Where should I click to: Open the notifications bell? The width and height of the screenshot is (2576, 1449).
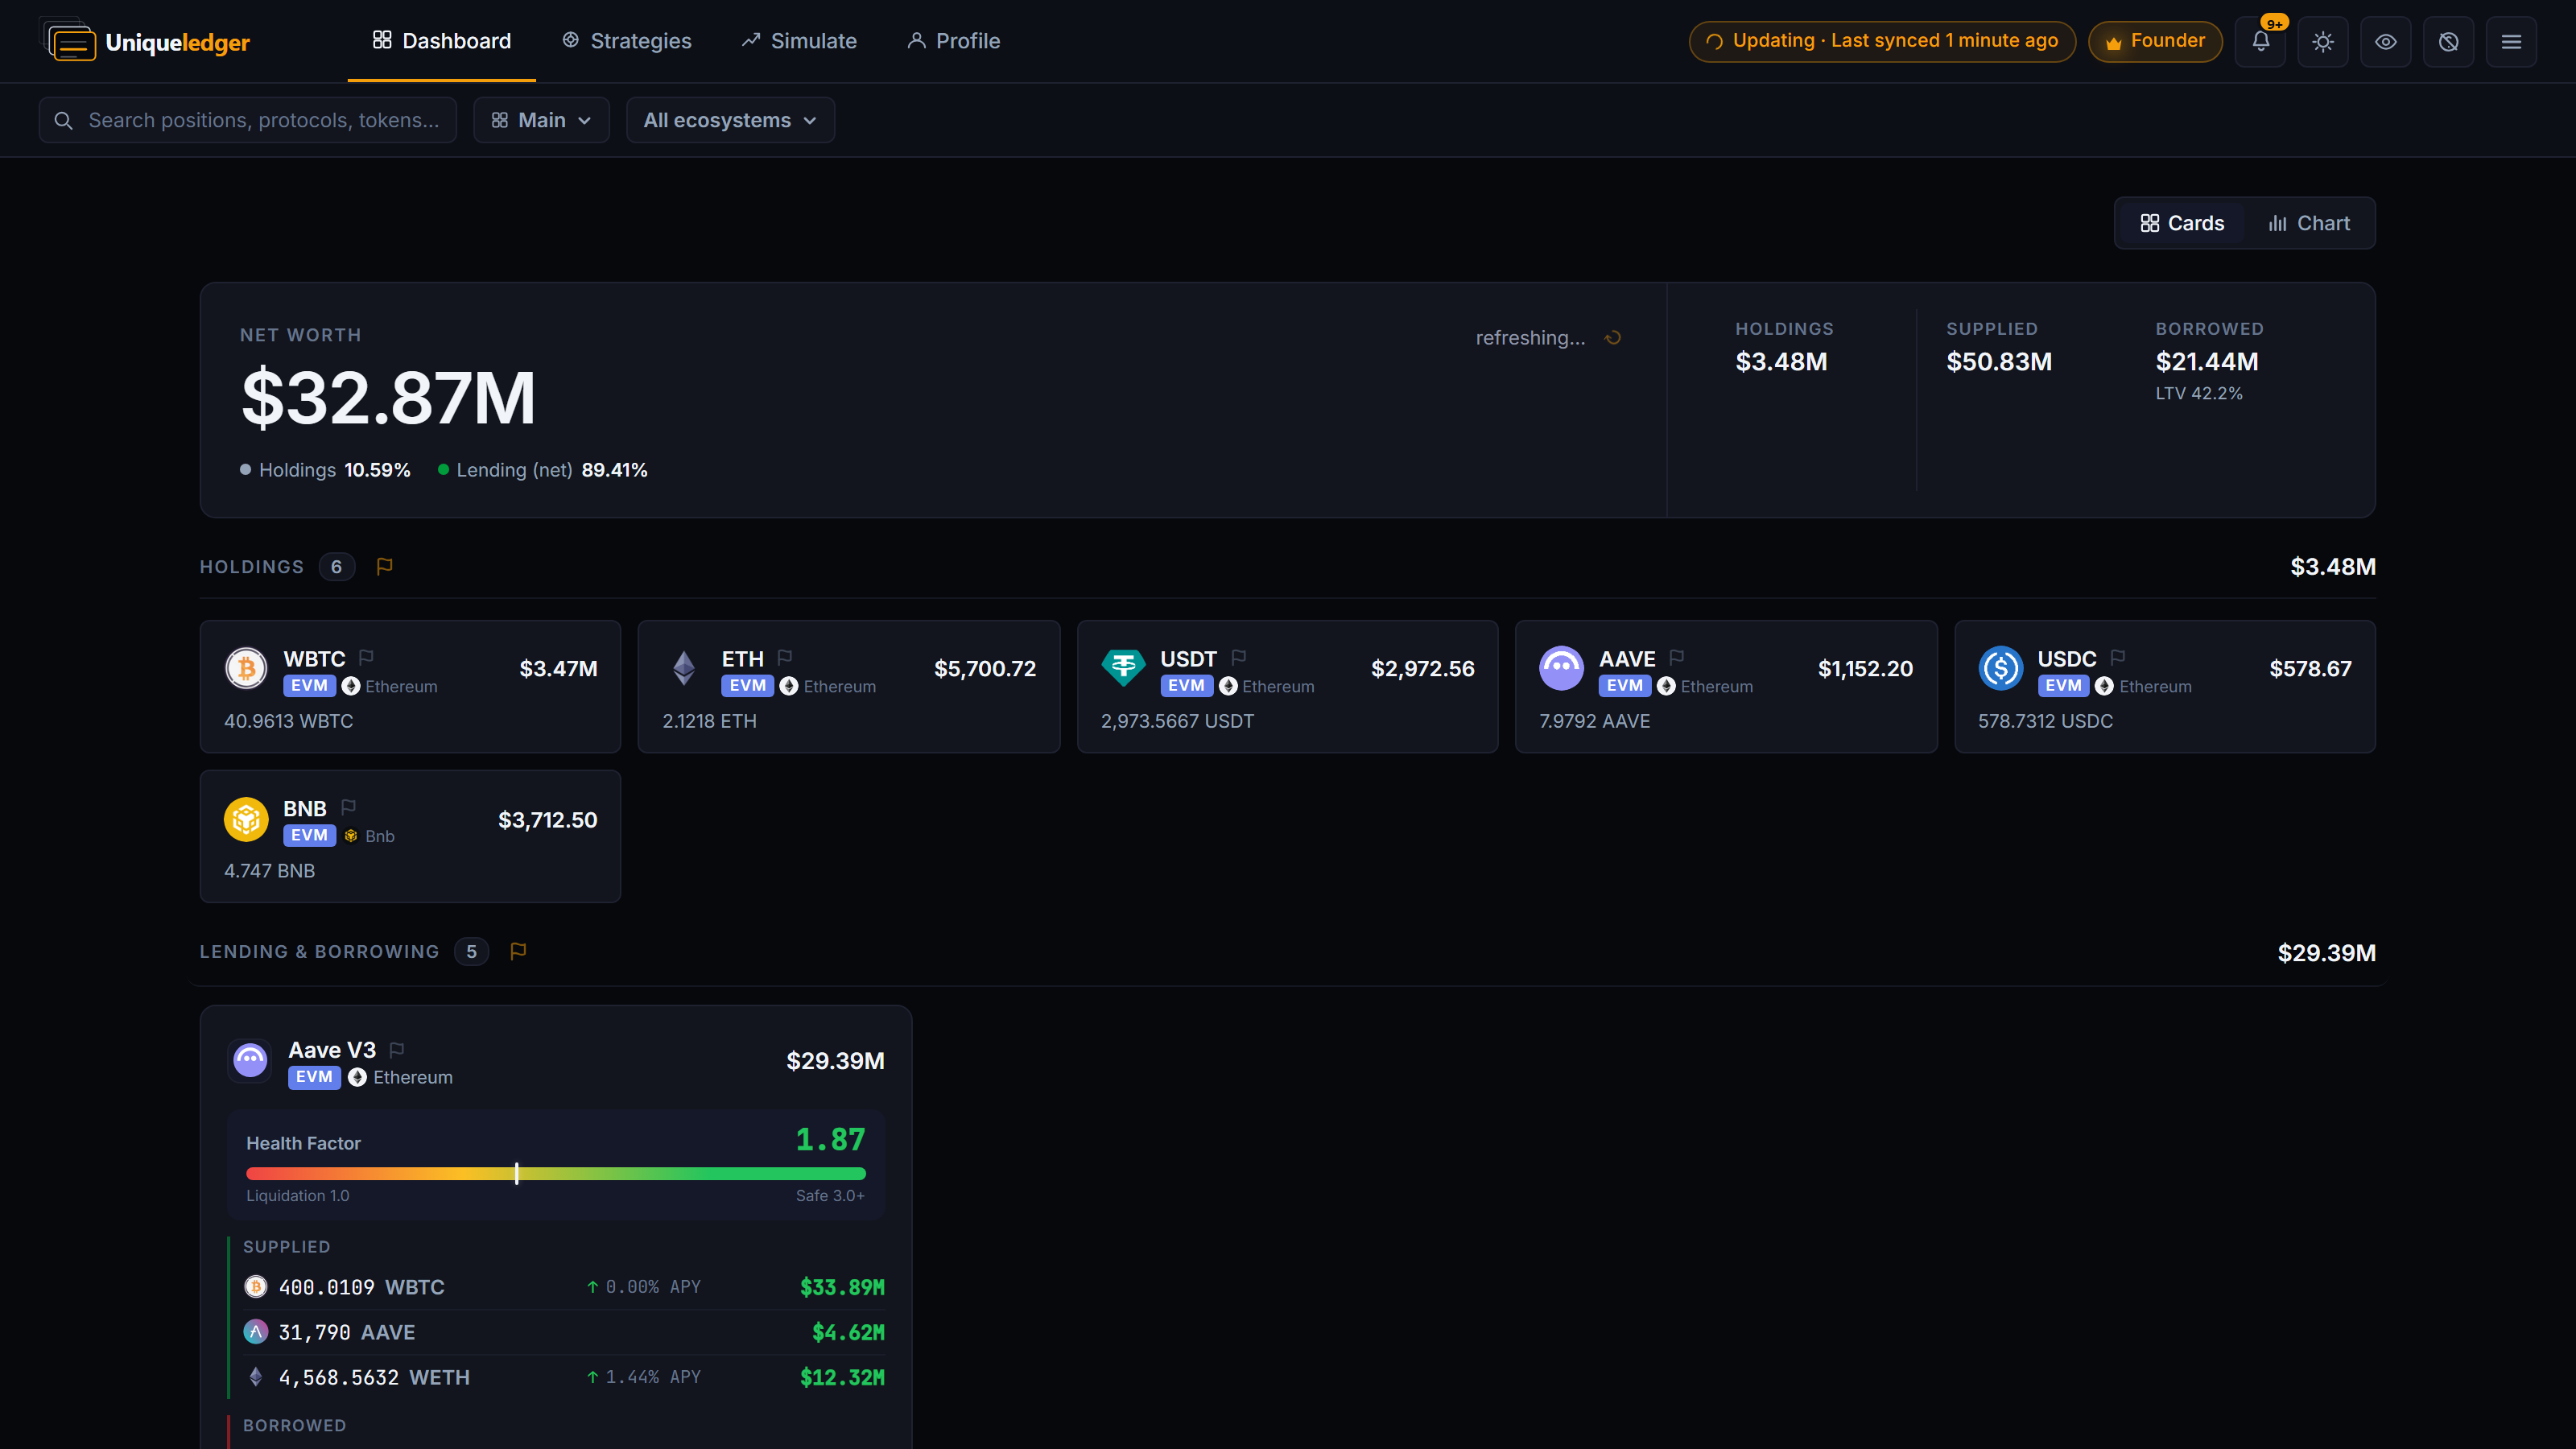click(2260, 41)
